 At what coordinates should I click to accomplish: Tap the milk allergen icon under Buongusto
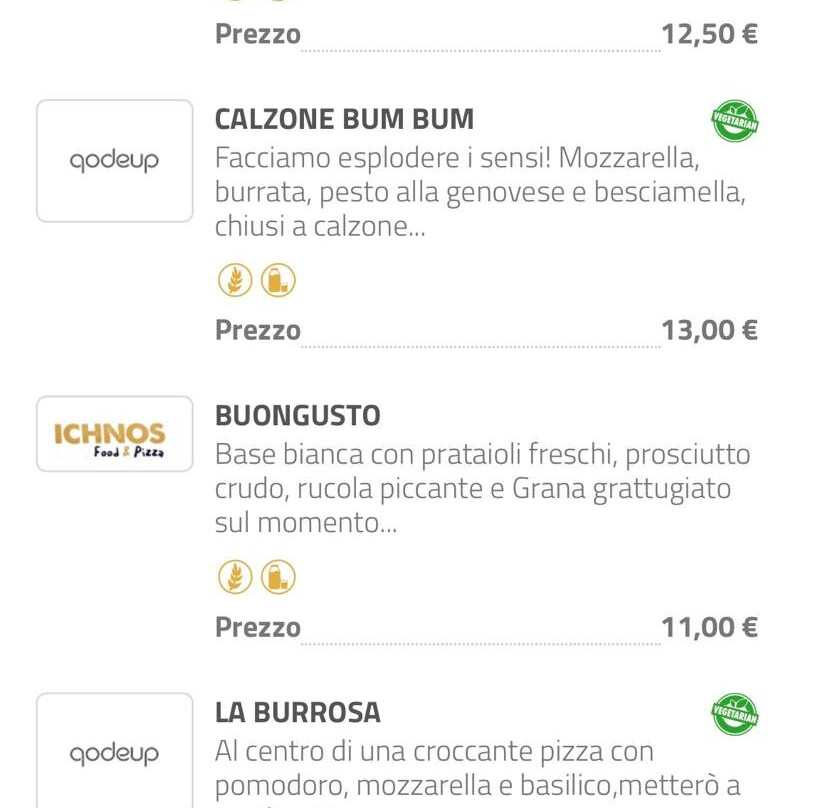(x=279, y=577)
